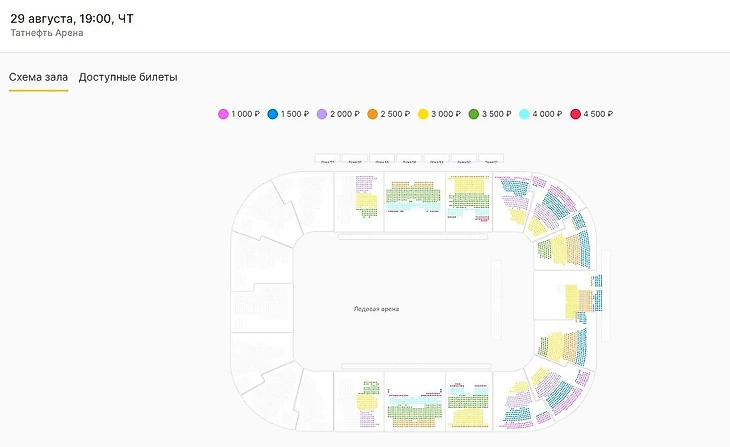Click the Ледовая арена label
Viewport: 730px width, 447px height.
tap(376, 309)
